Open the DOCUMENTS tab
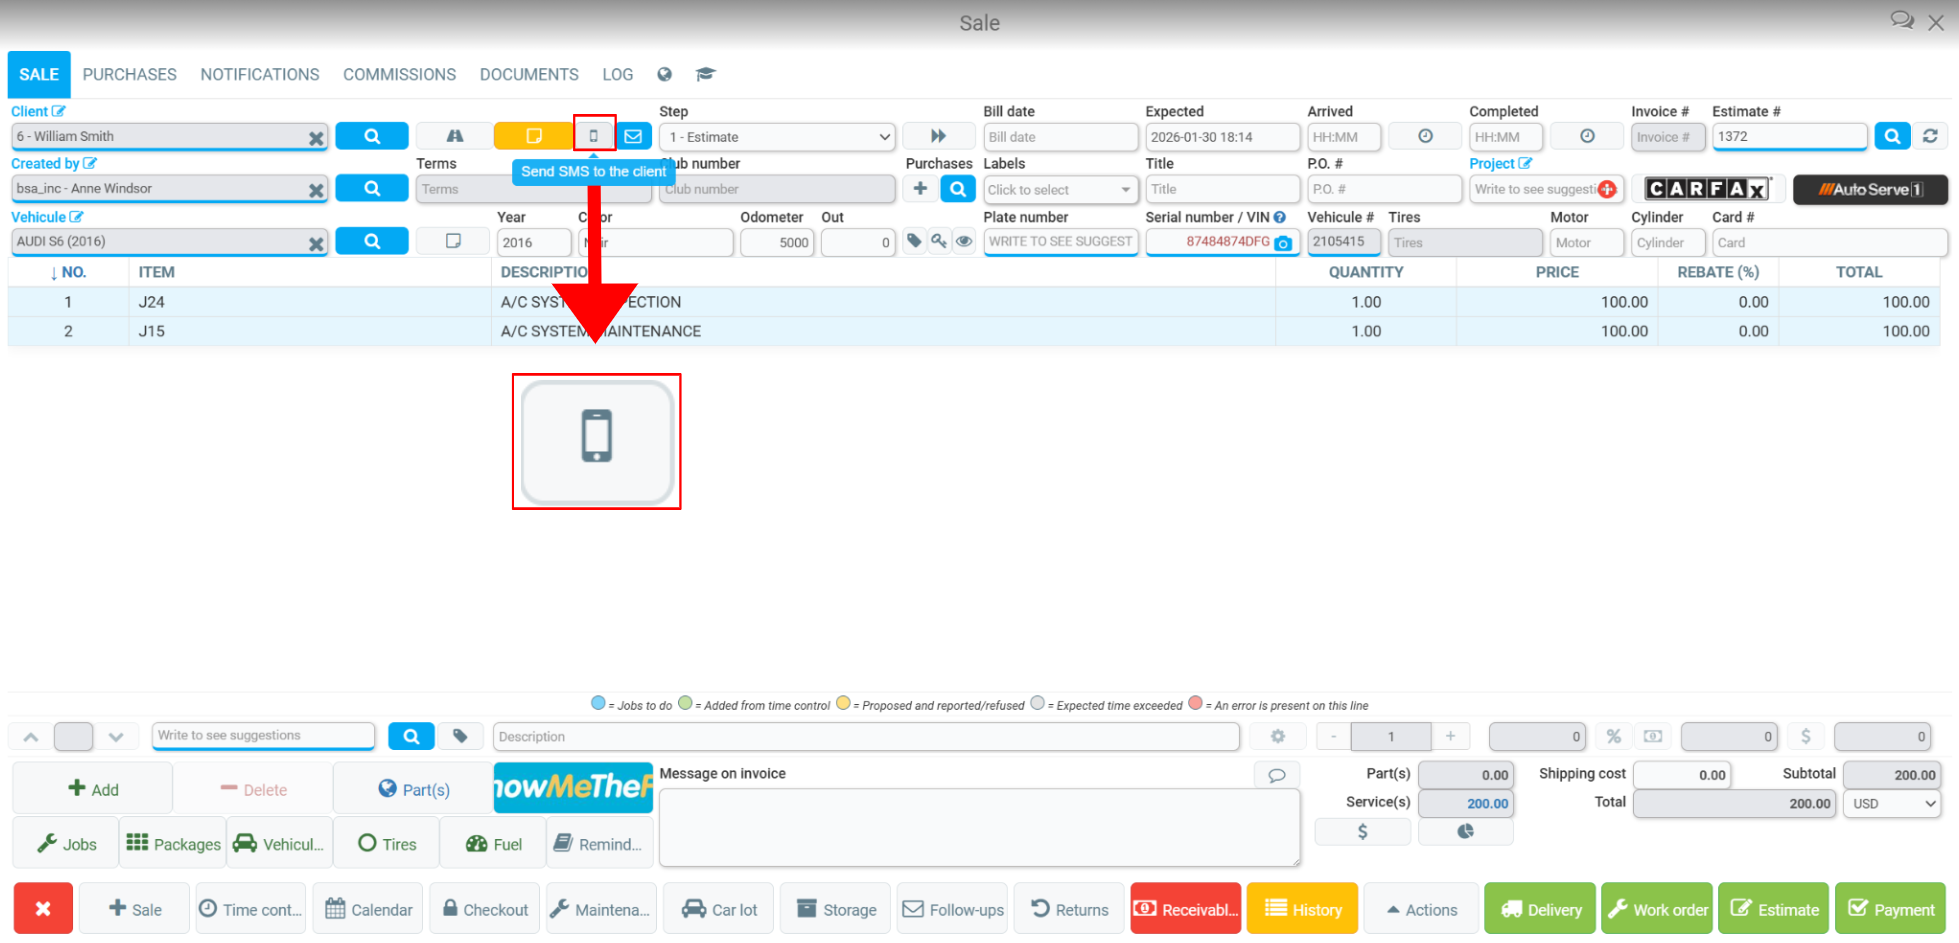Screen dimensions: 1959x943 (x=529, y=74)
